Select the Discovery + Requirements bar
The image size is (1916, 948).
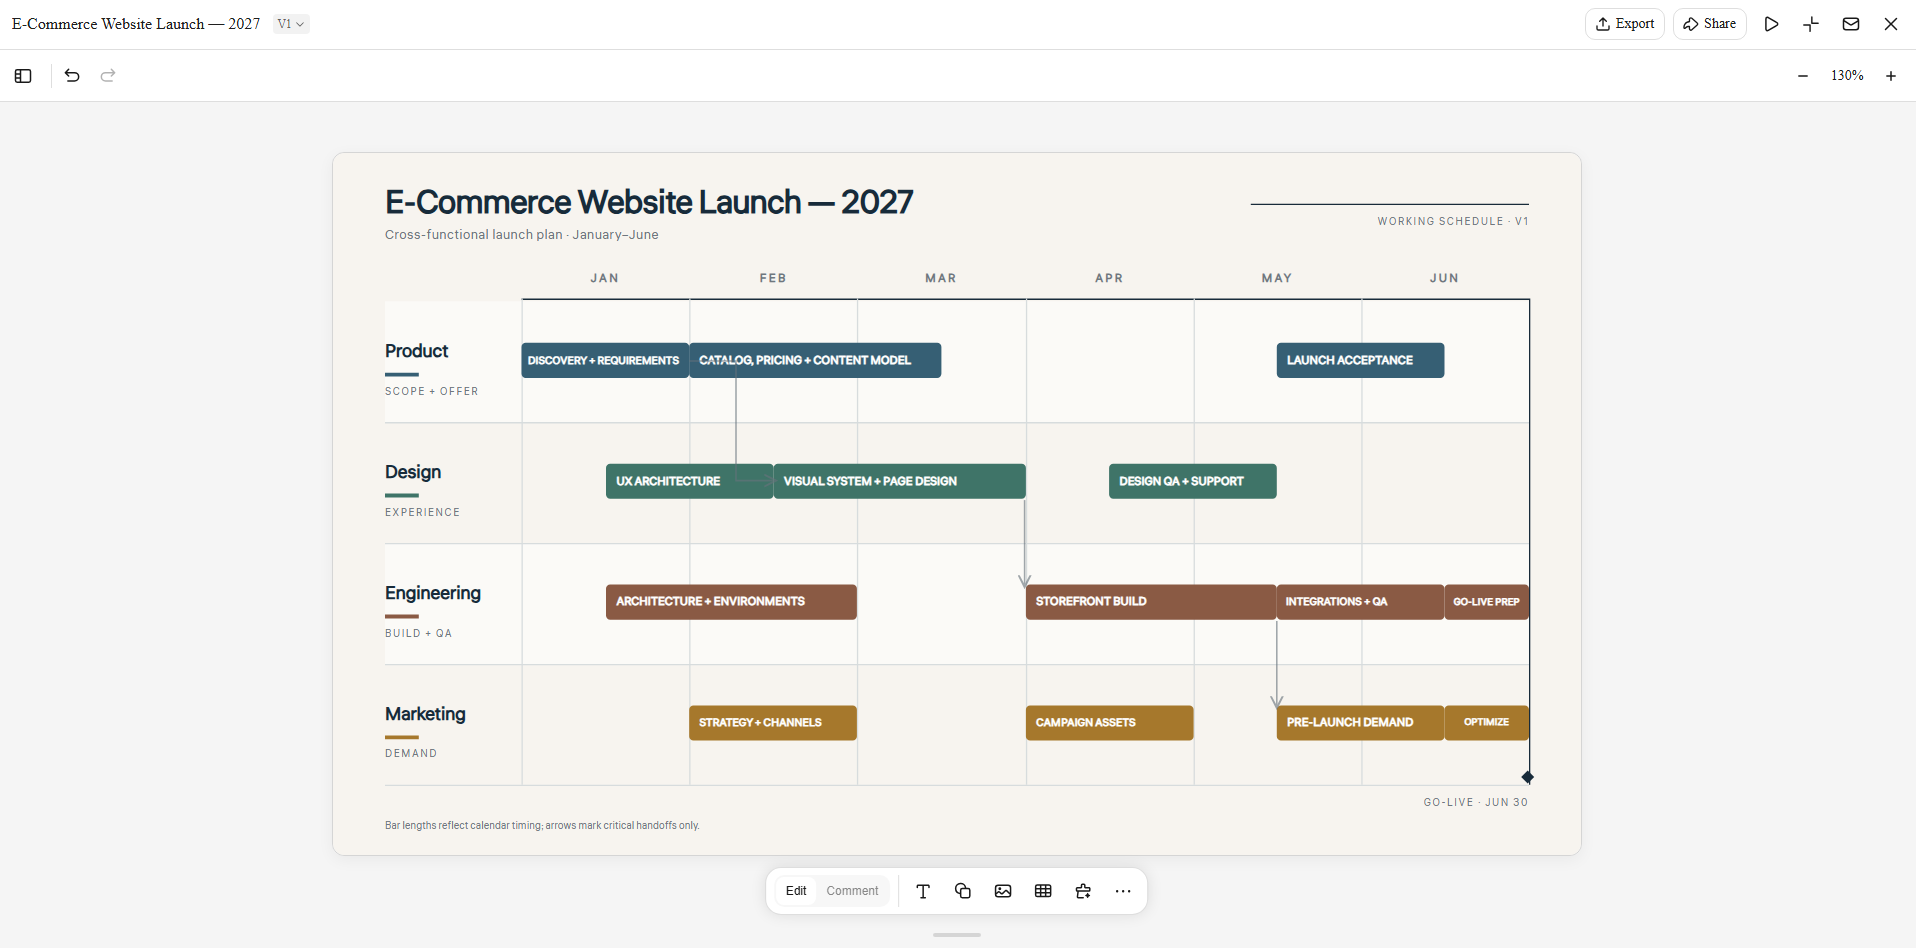pyautogui.click(x=605, y=360)
